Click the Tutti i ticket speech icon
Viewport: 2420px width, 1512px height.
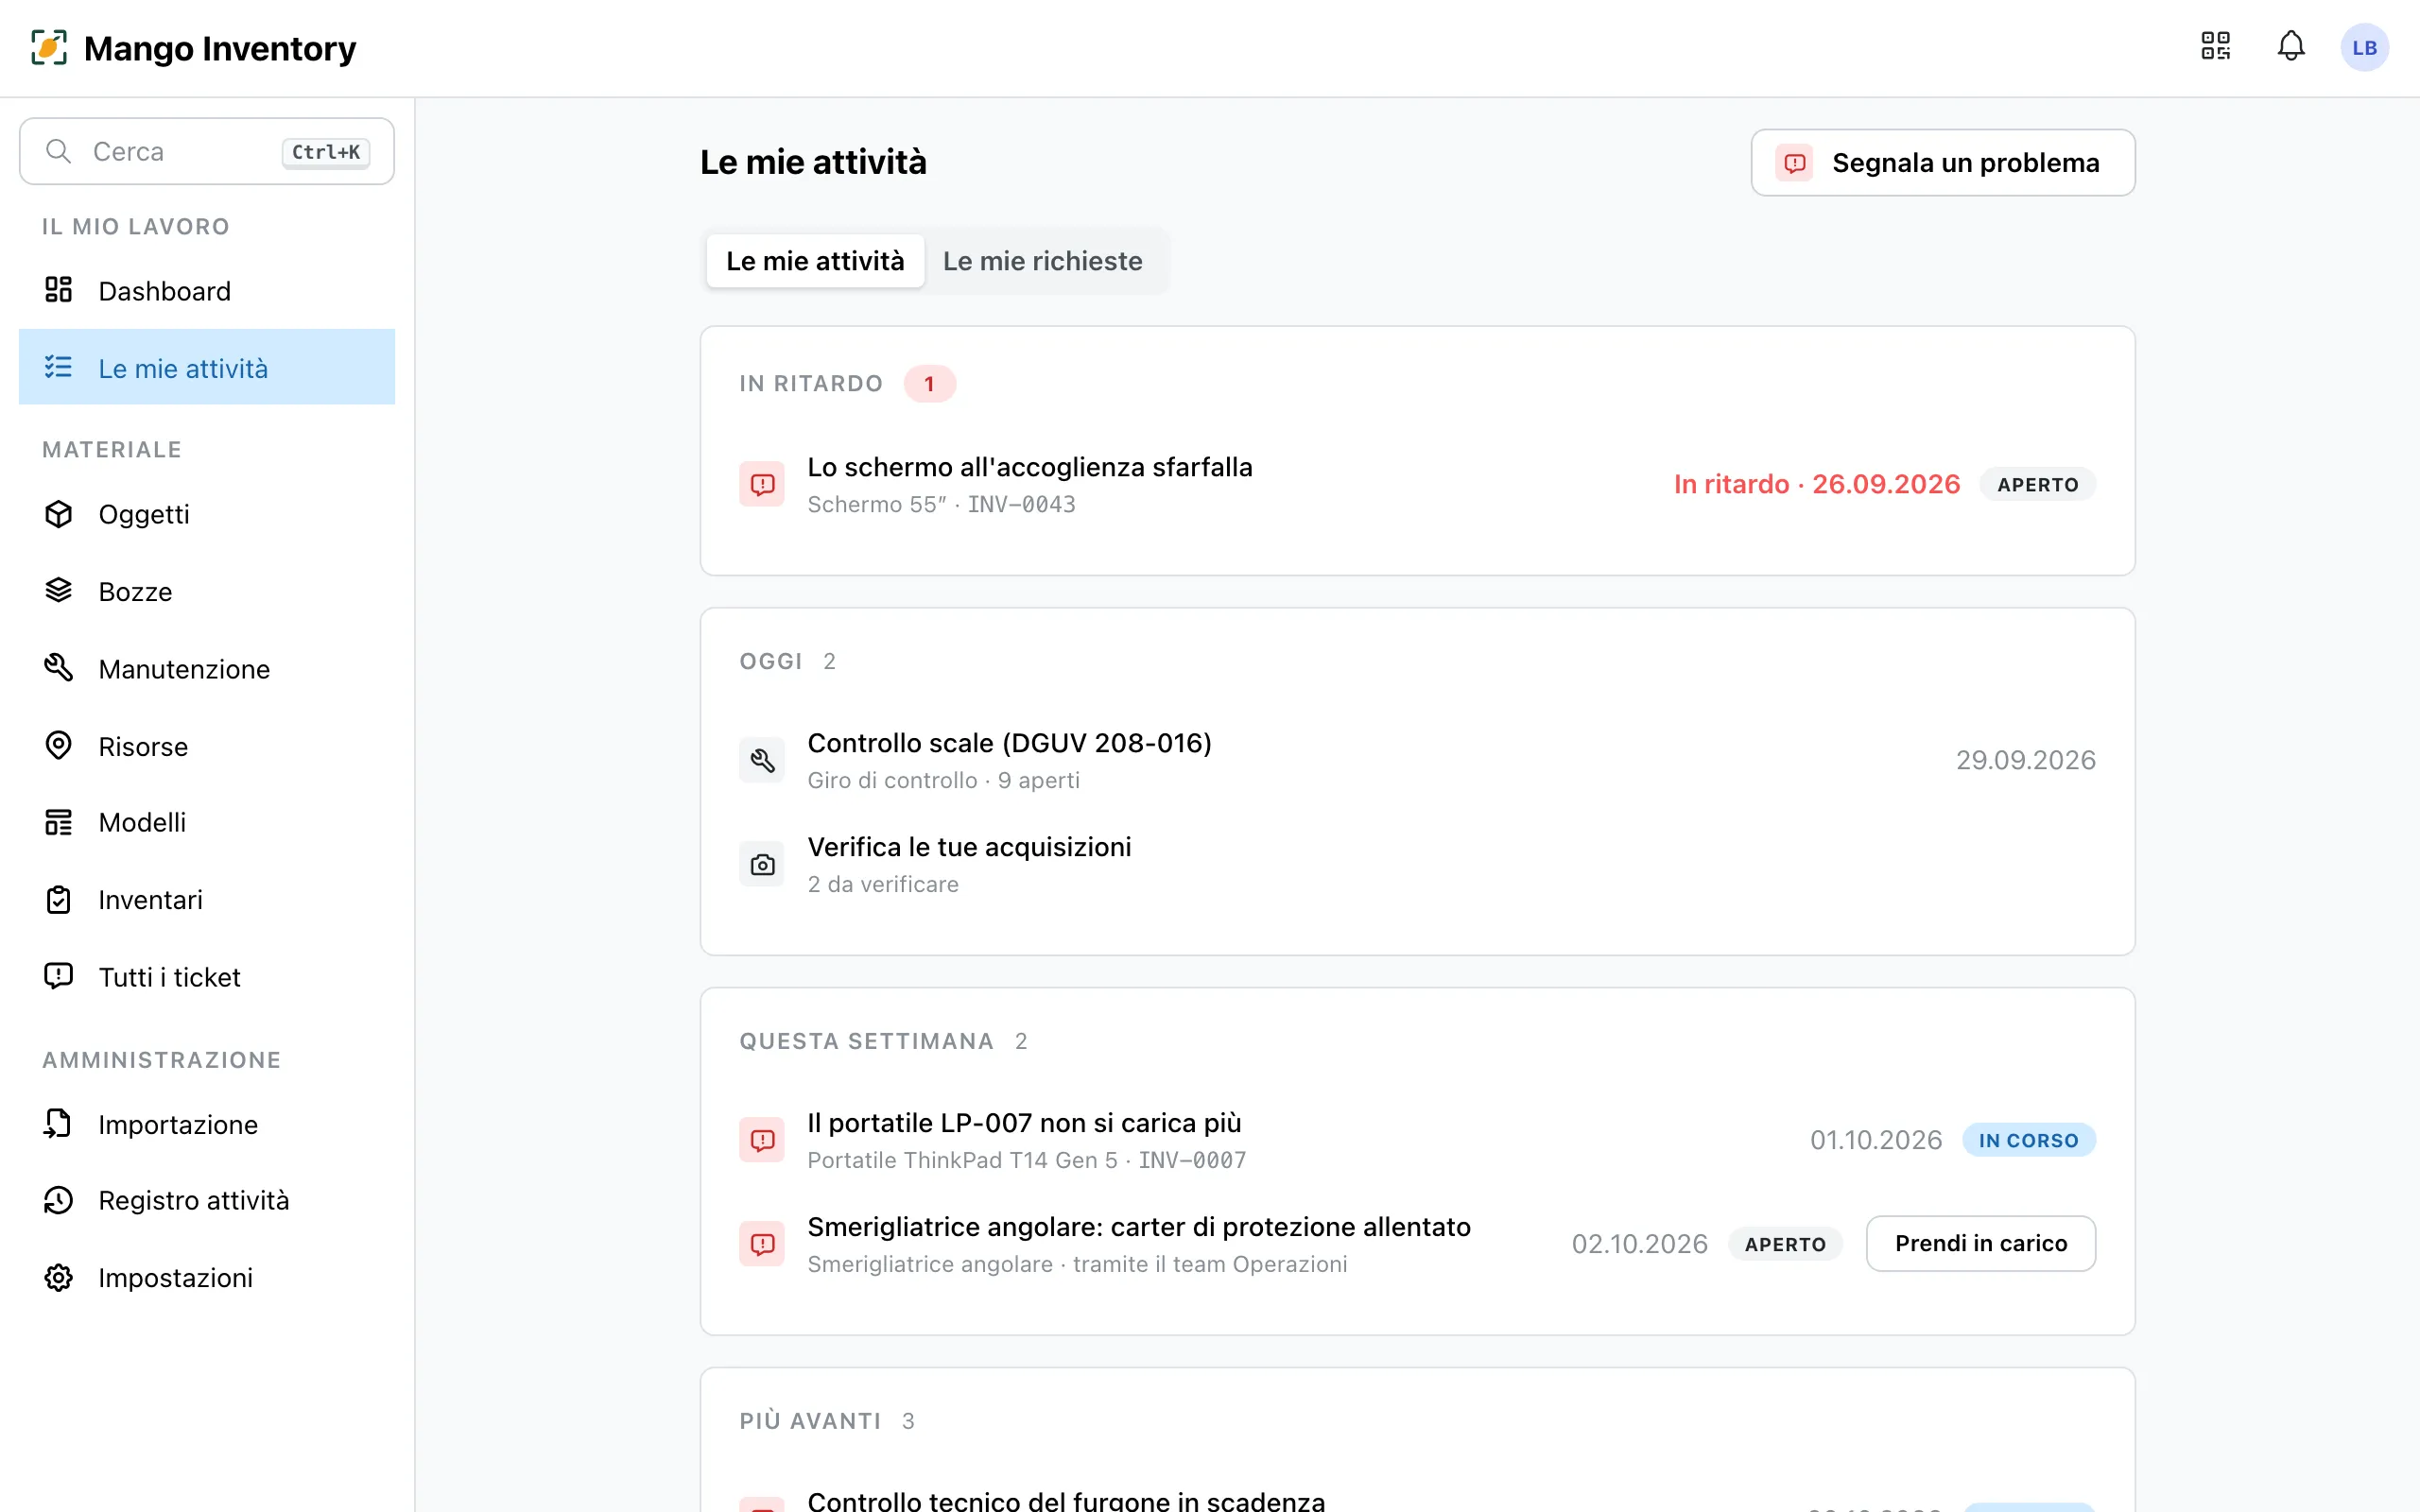pos(58,976)
